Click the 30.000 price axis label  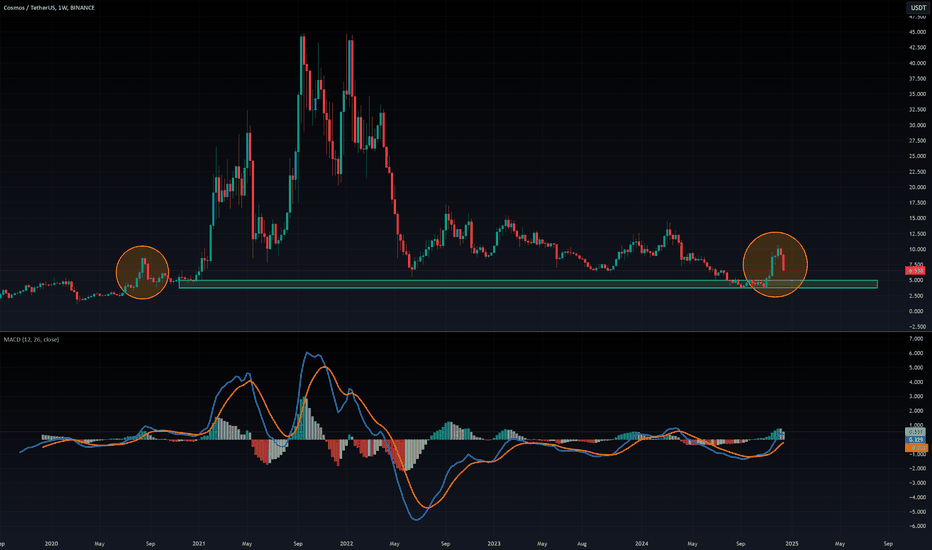[917, 125]
